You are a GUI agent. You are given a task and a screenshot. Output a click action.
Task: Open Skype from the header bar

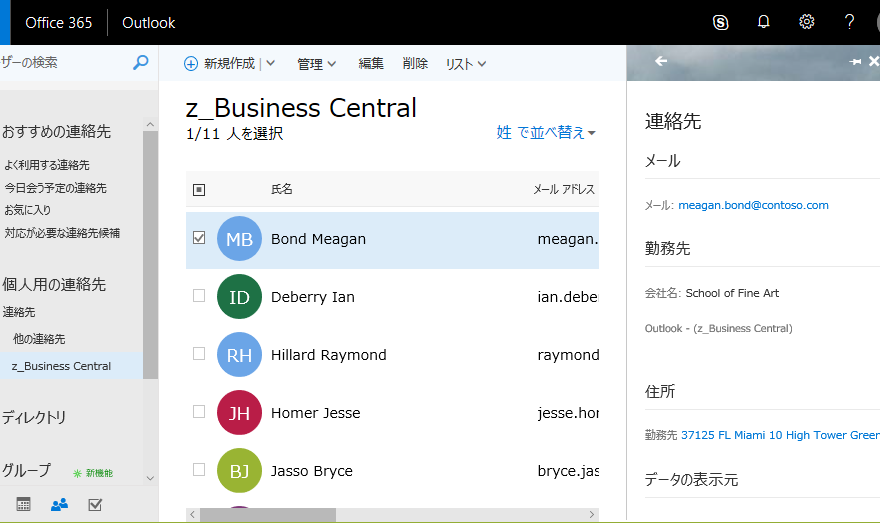[721, 22]
